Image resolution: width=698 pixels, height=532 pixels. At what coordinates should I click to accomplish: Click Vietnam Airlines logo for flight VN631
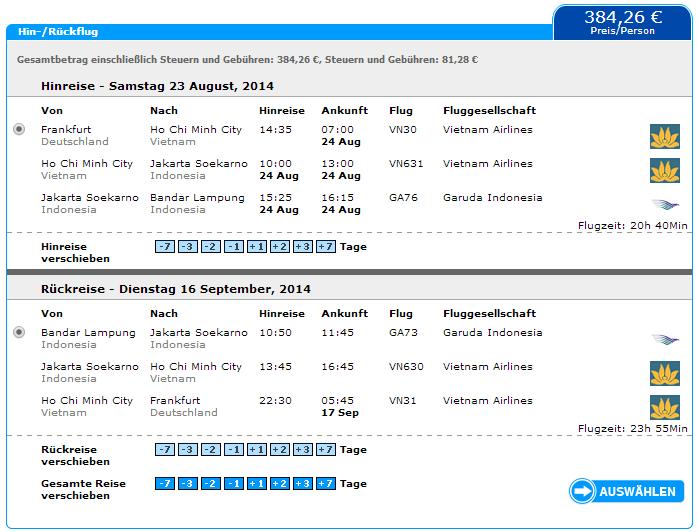coord(665,171)
